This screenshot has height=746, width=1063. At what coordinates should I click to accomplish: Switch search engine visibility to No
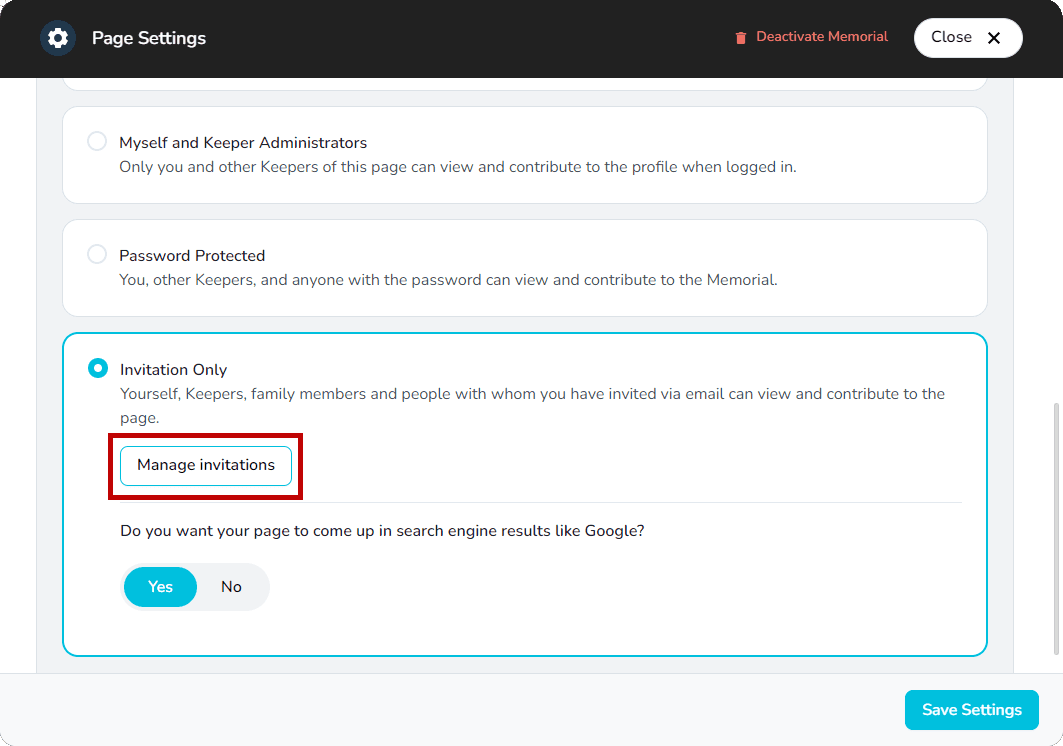(231, 587)
